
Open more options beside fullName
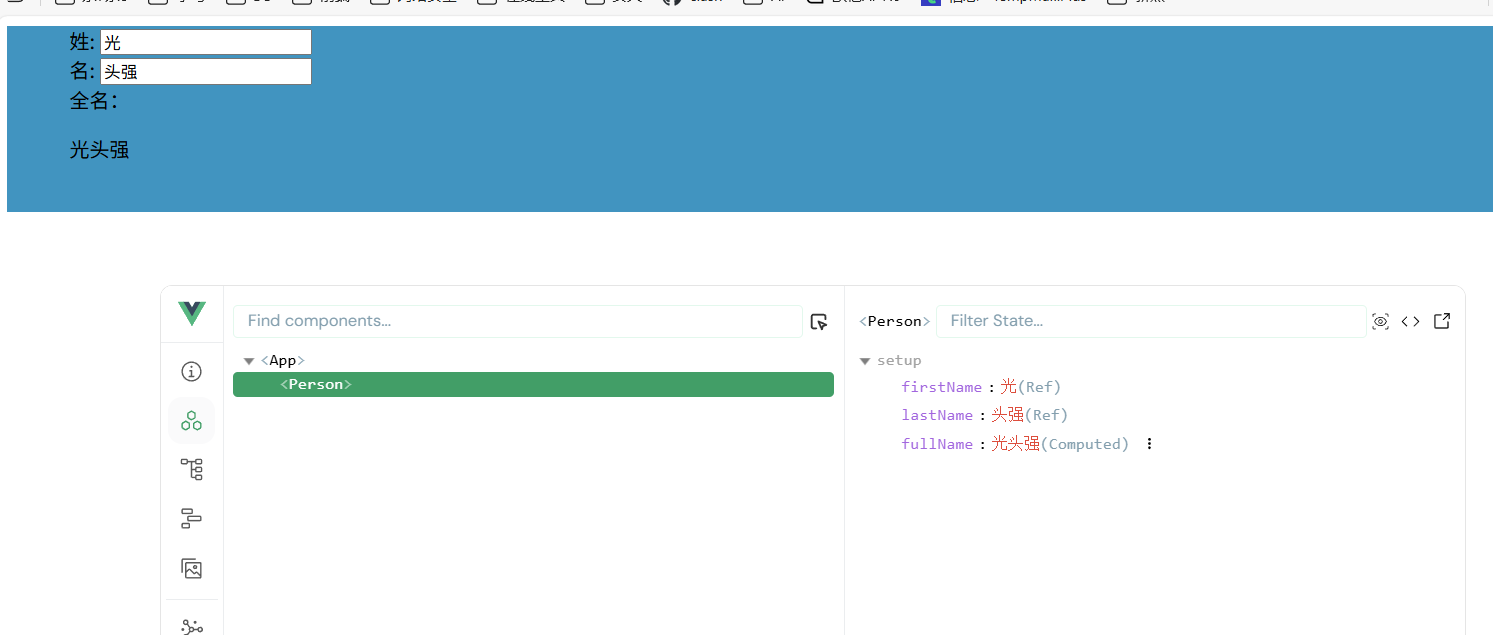tap(1149, 444)
